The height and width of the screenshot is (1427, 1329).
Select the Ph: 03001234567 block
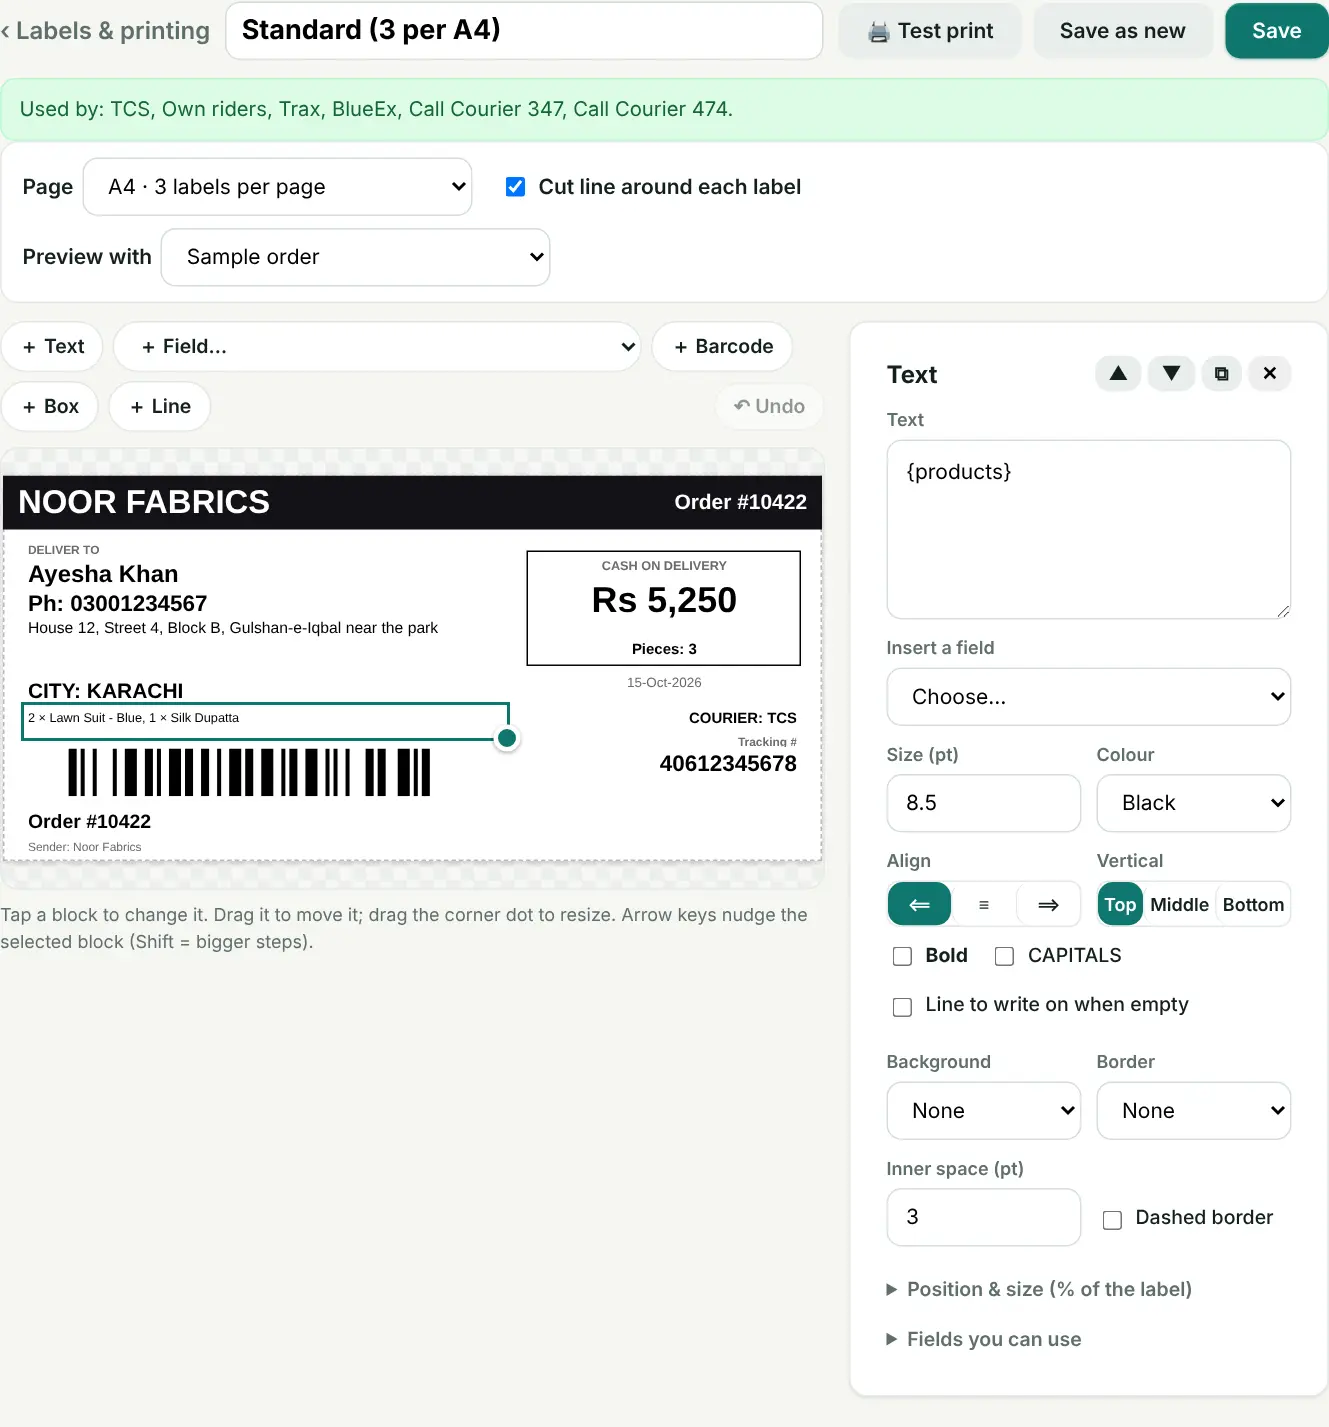click(x=117, y=603)
